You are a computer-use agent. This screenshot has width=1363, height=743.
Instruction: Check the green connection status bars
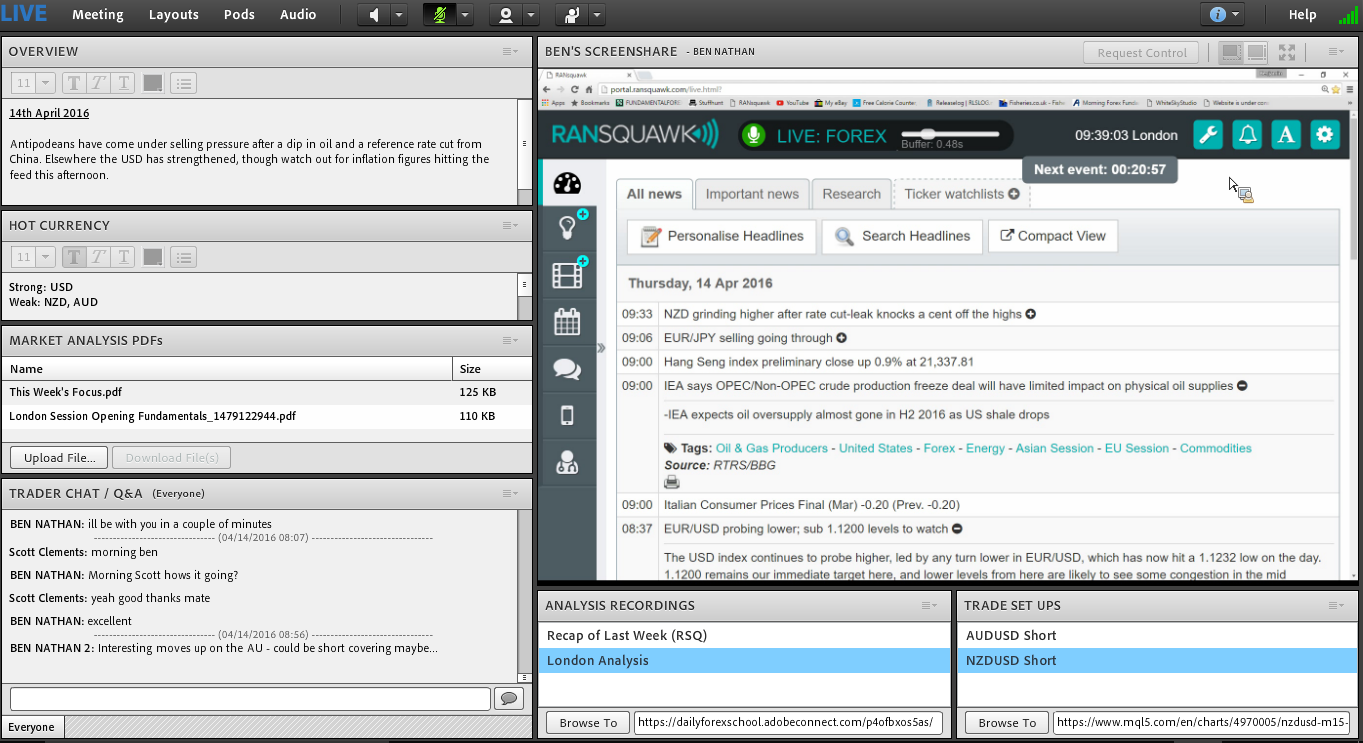coord(1348,15)
